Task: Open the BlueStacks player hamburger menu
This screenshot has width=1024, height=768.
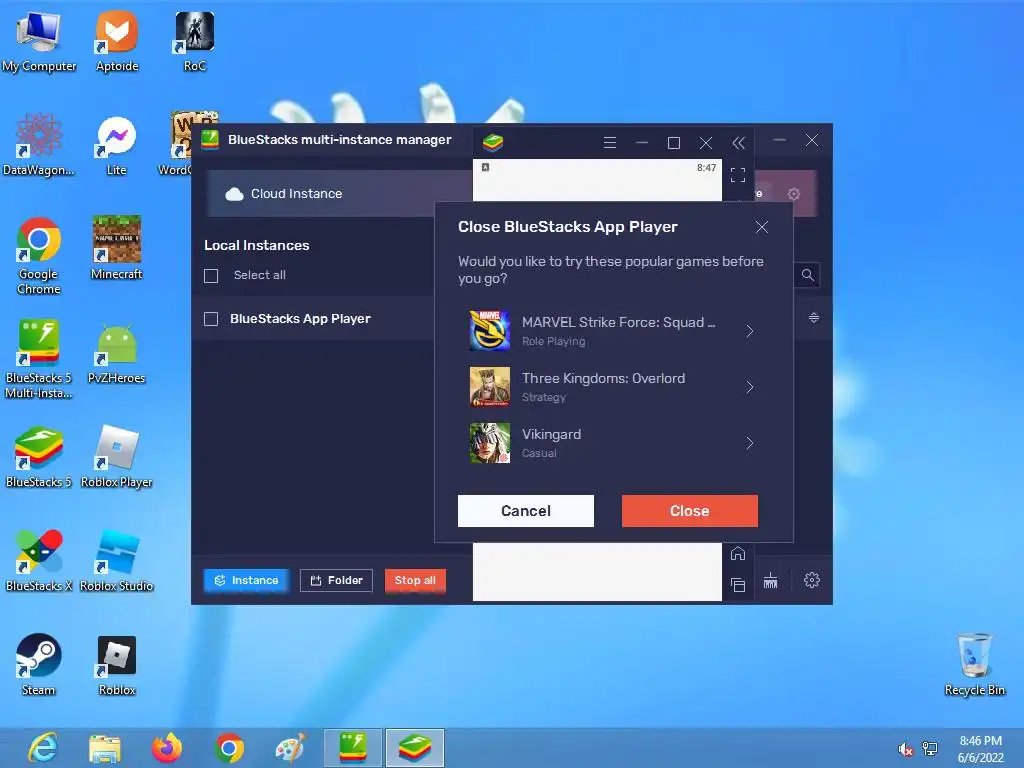Action: (x=609, y=142)
